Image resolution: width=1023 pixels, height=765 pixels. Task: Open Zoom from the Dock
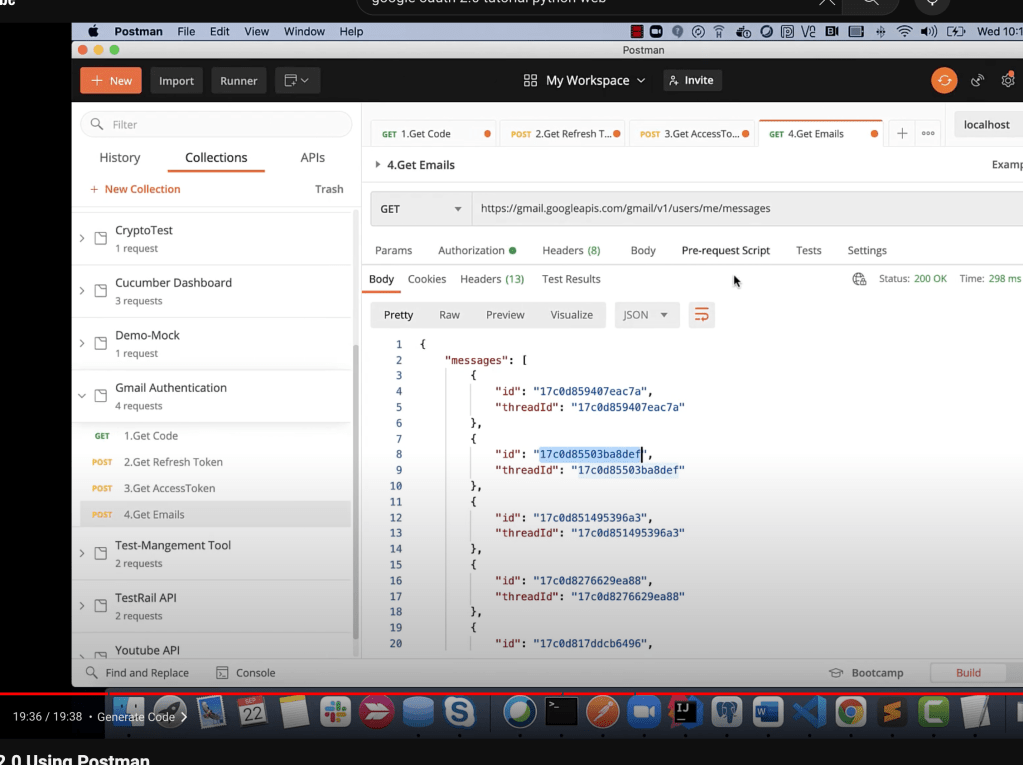coord(643,712)
